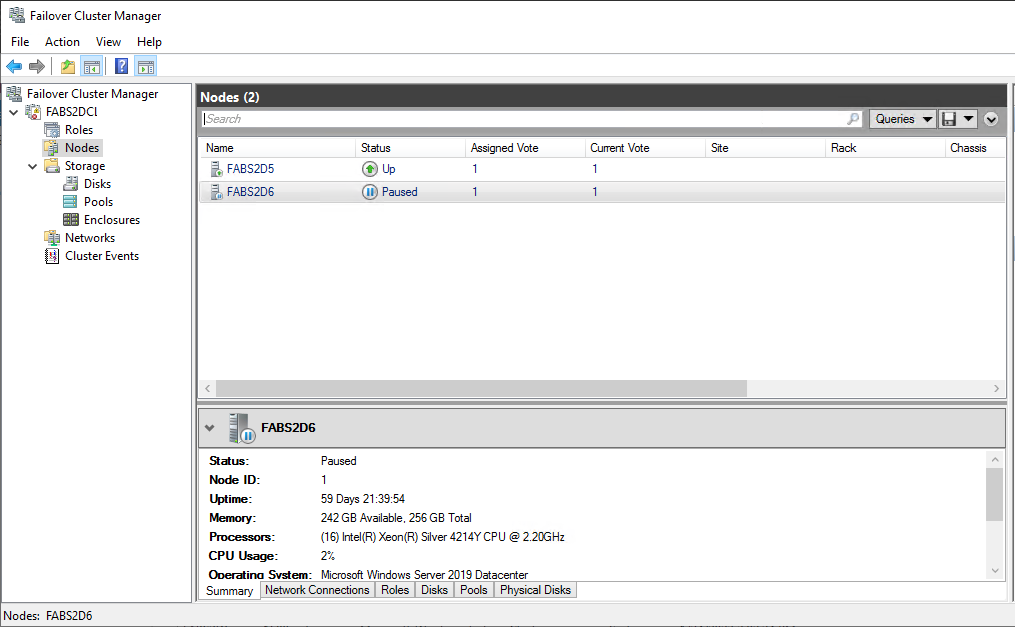The height and width of the screenshot is (627, 1015).
Task: Click the search magnifier icon
Action: pyautogui.click(x=853, y=119)
